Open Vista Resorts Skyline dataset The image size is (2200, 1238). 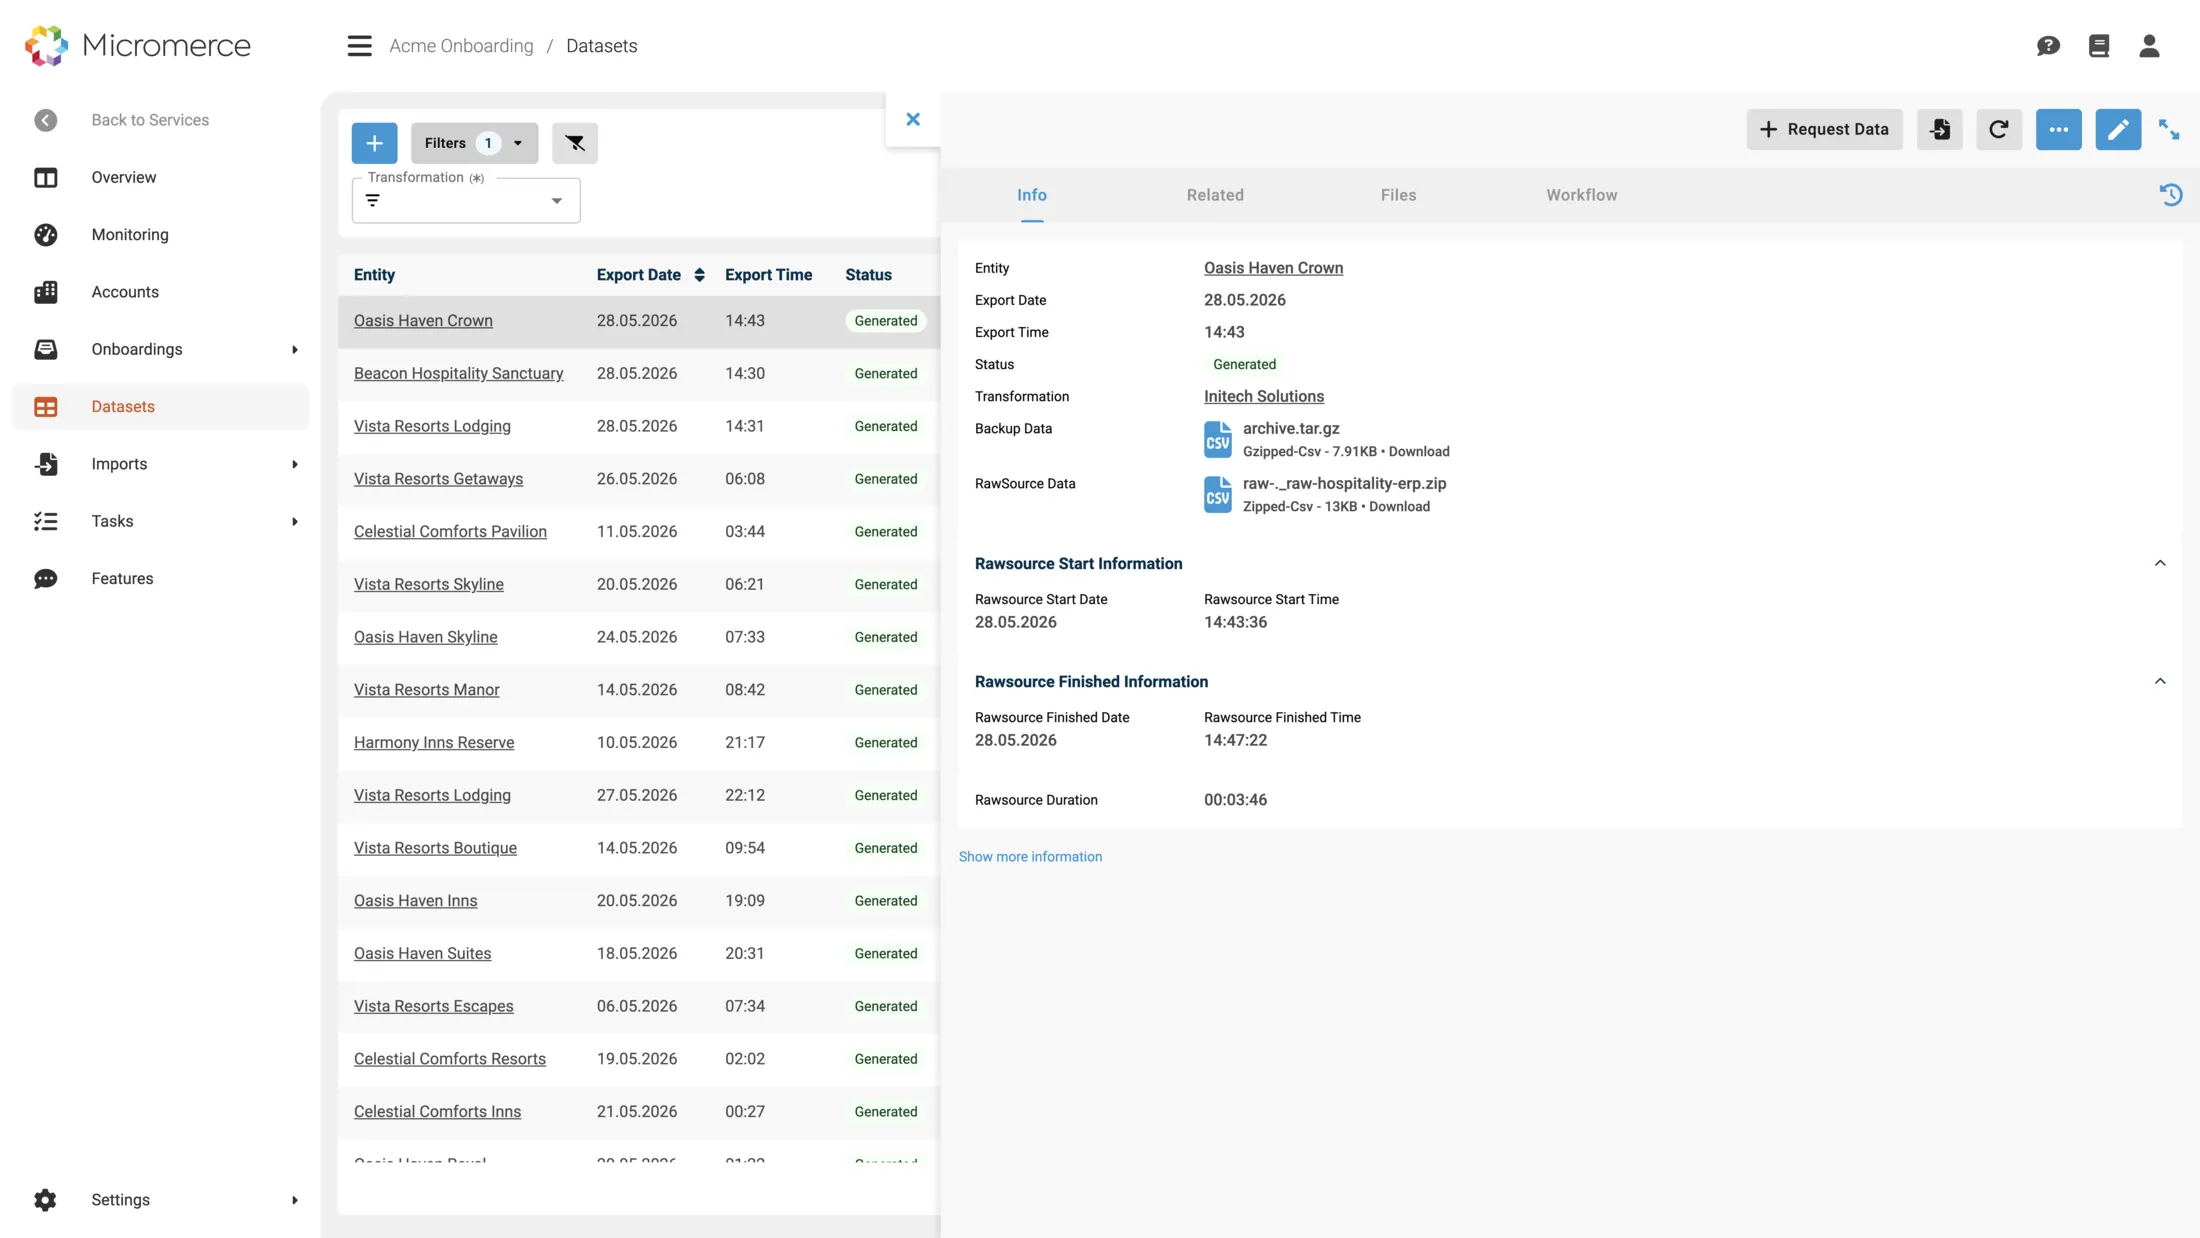428,585
